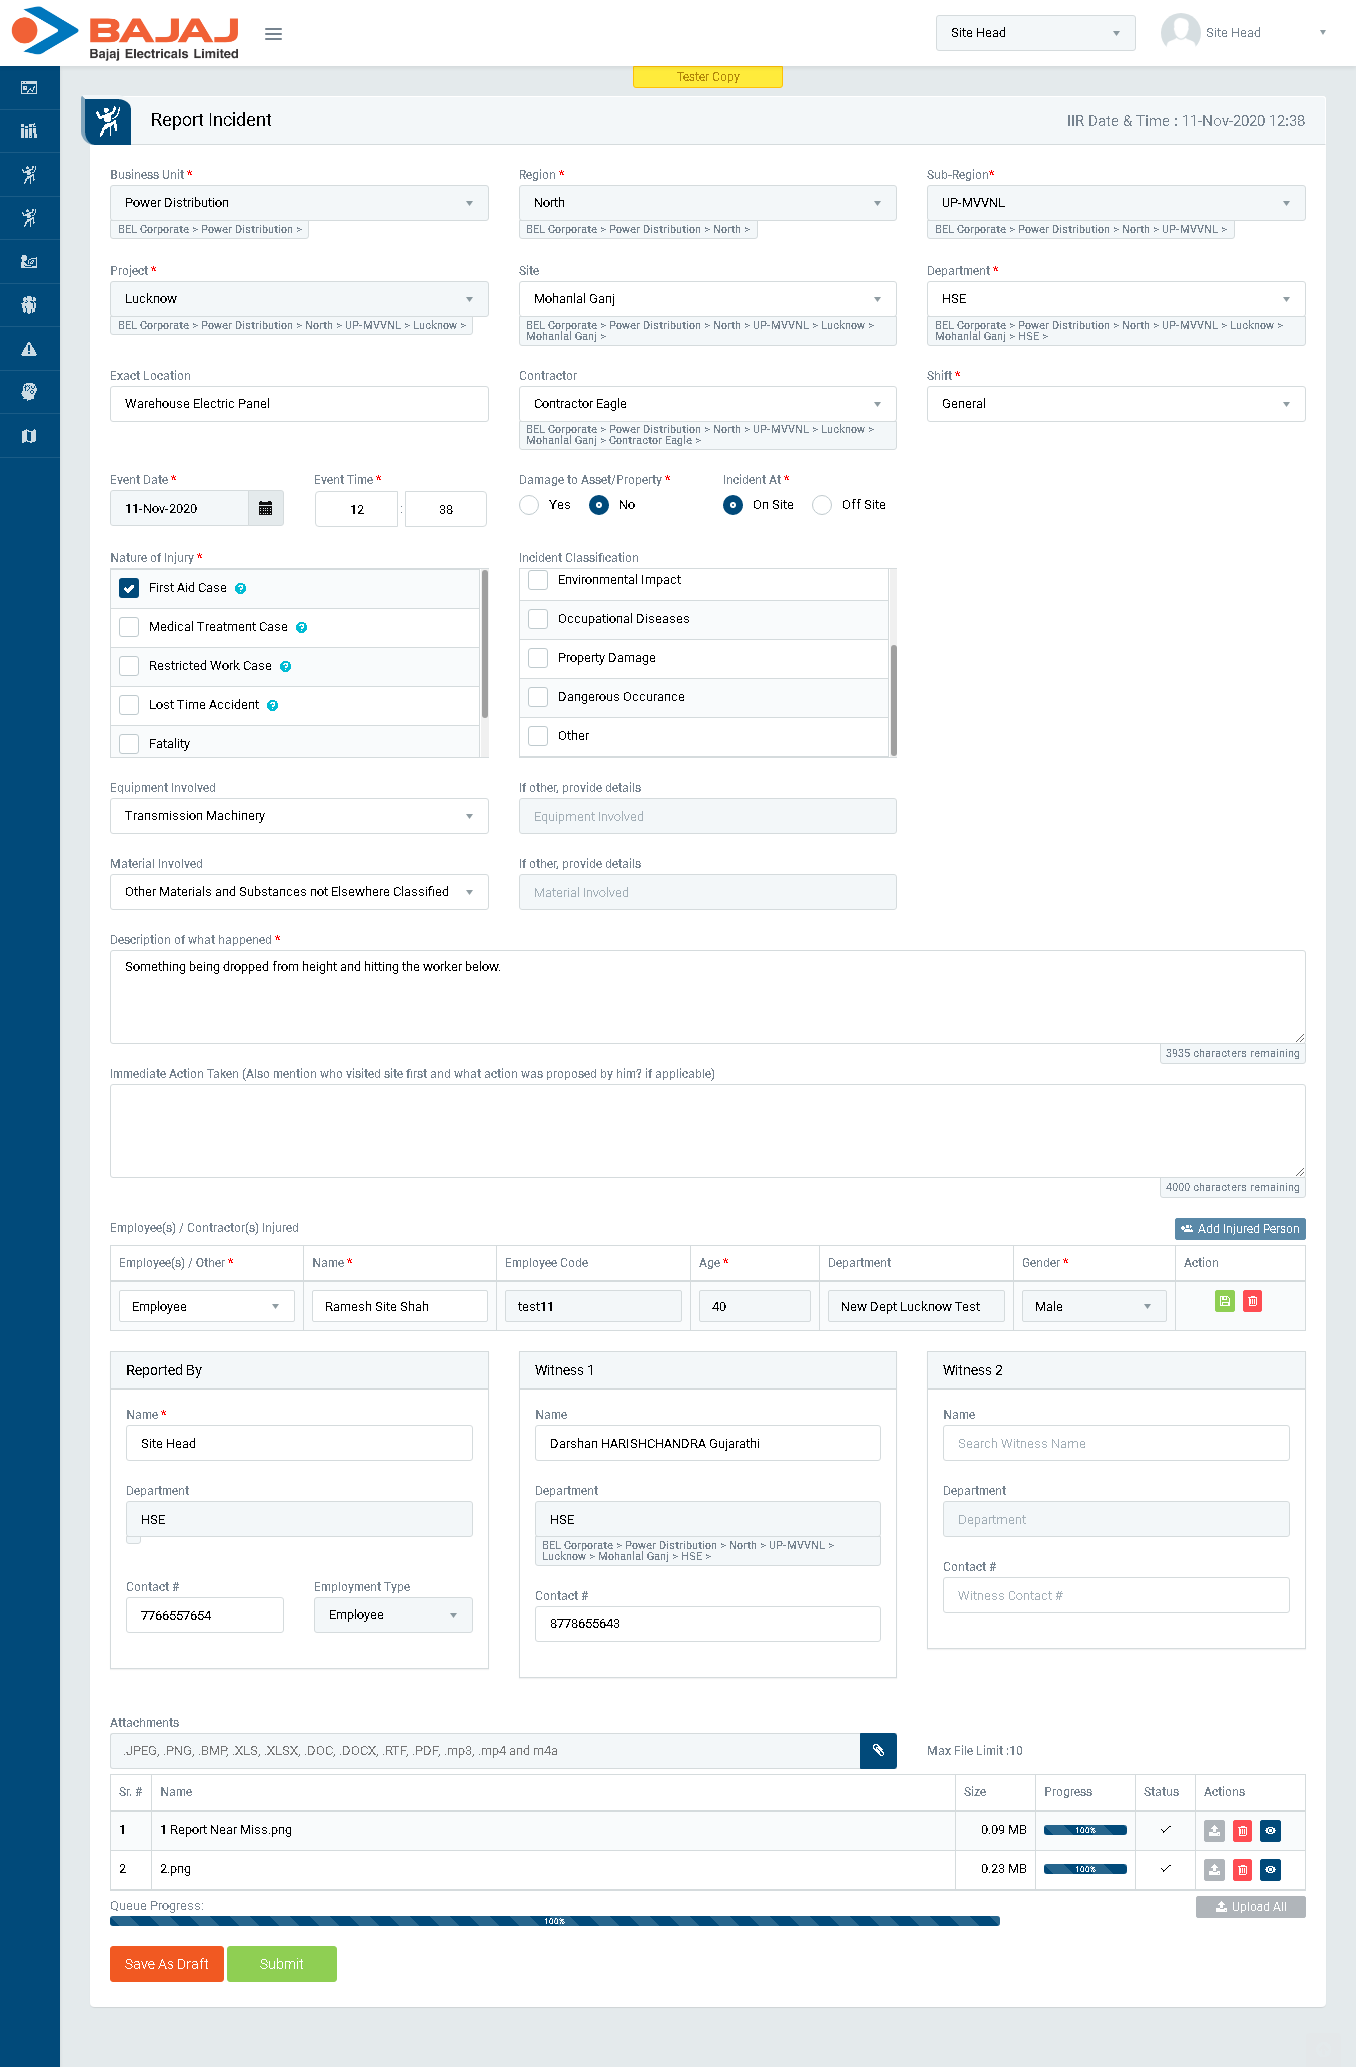Open the warning triangle sidebar item

pos(29,349)
